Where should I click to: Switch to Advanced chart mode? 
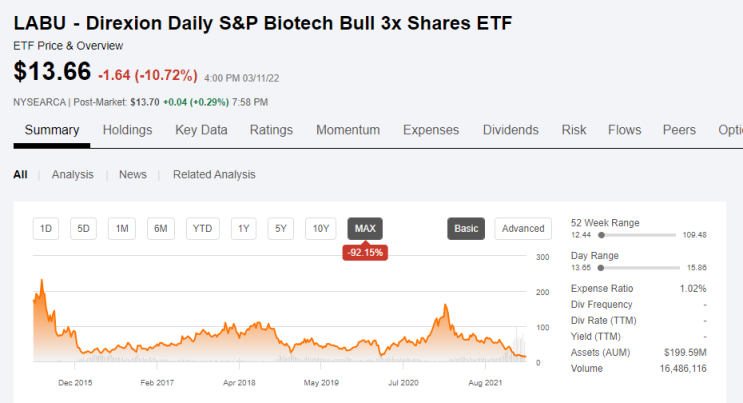[523, 229]
